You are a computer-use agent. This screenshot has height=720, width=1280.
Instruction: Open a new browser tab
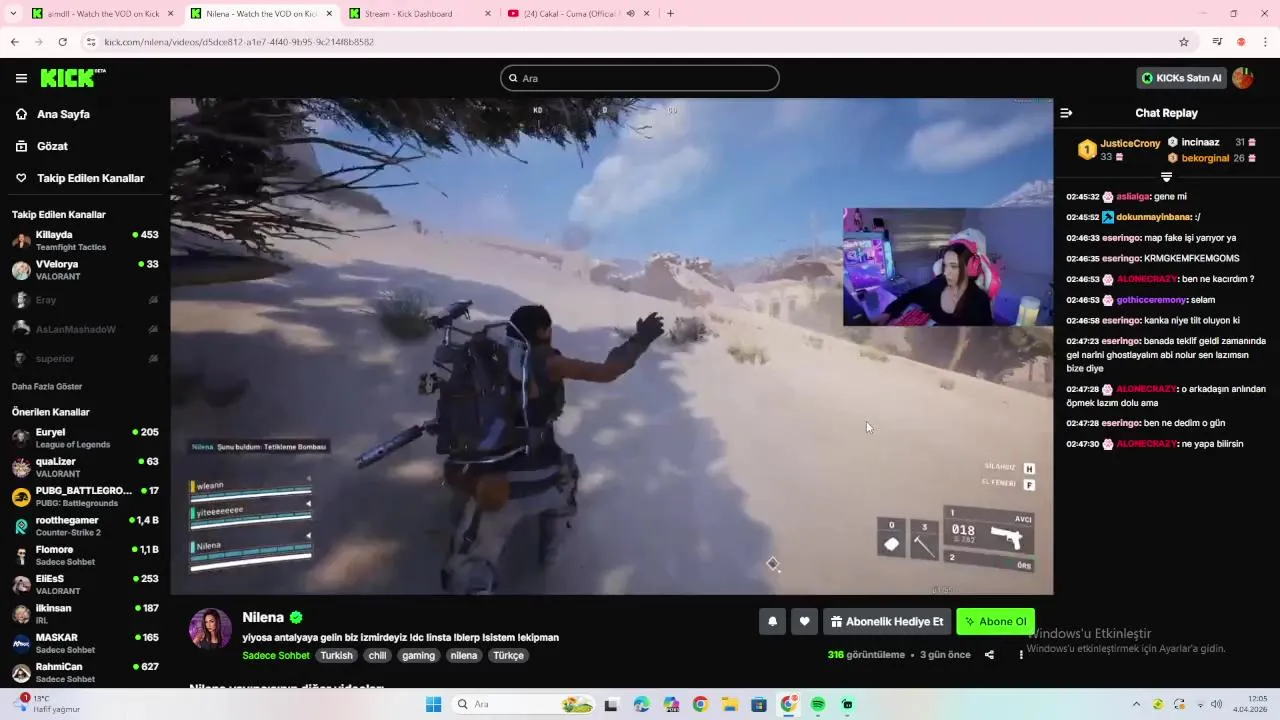tap(670, 14)
